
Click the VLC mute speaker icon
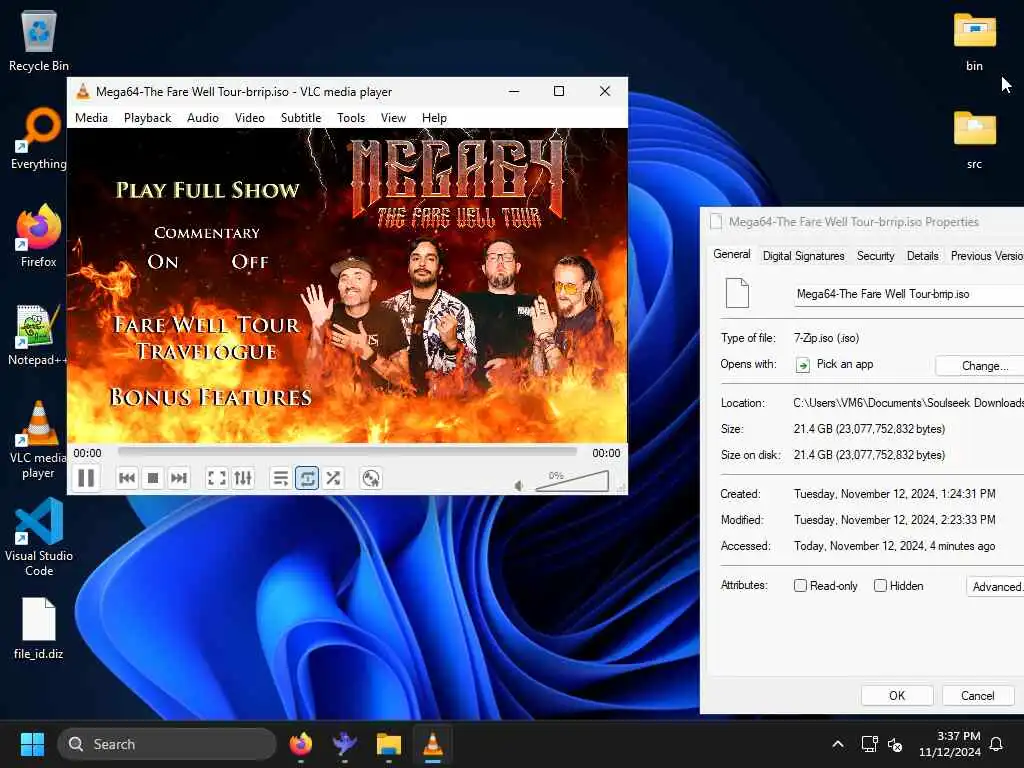(x=519, y=485)
